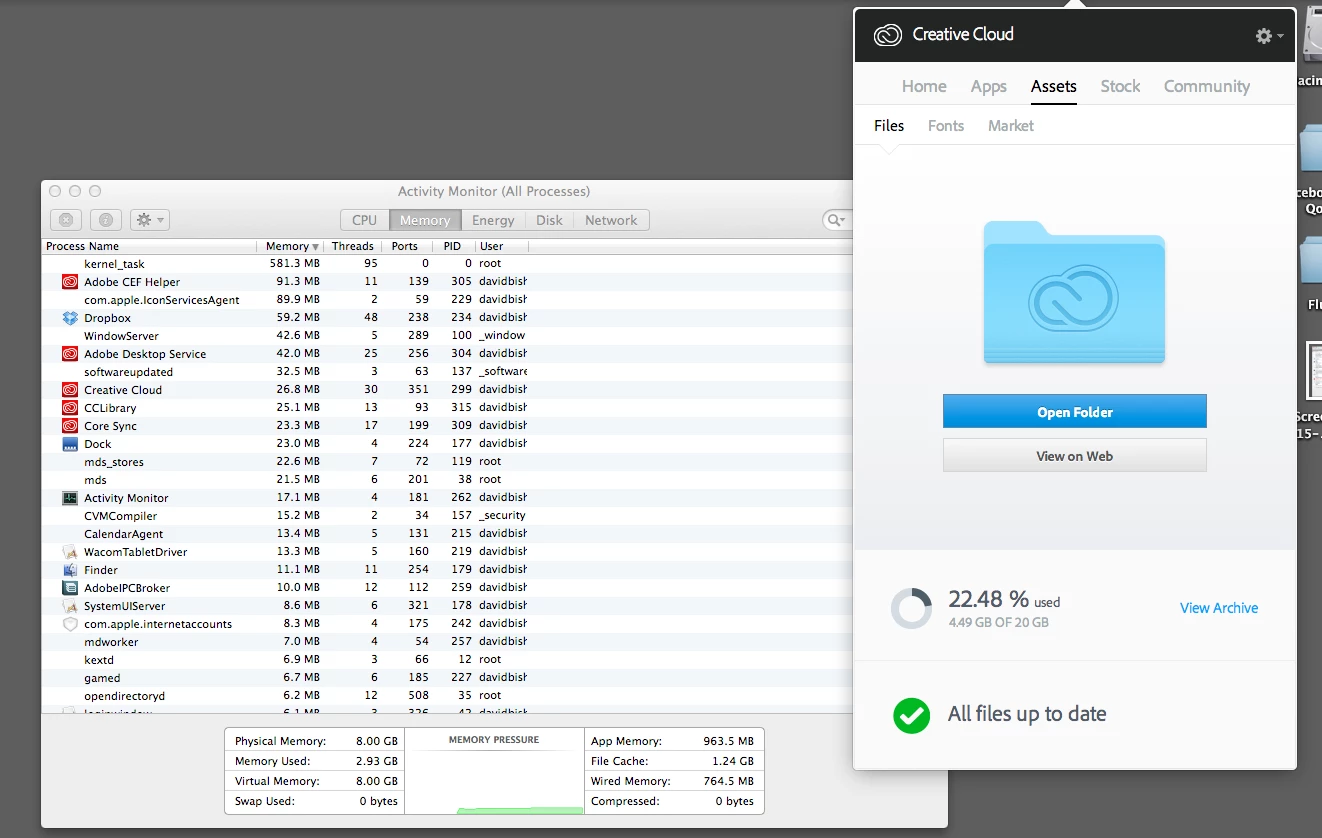1322x838 pixels.
Task: Sort by the Threads column header
Action: point(352,246)
